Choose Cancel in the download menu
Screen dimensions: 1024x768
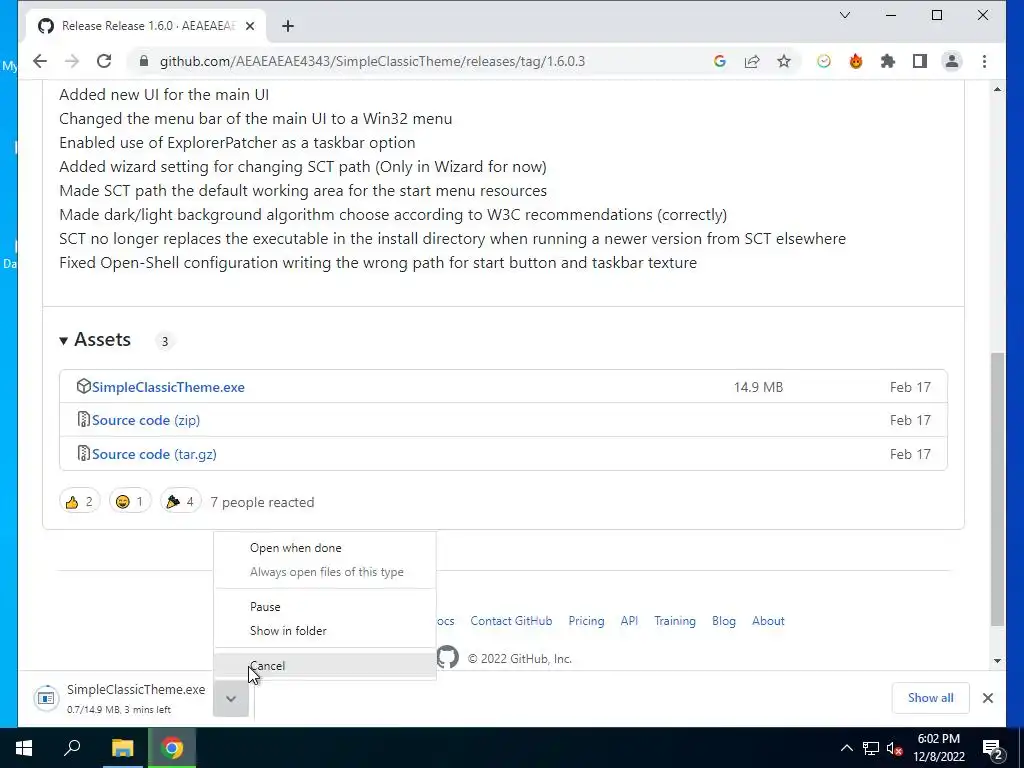[x=325, y=665]
